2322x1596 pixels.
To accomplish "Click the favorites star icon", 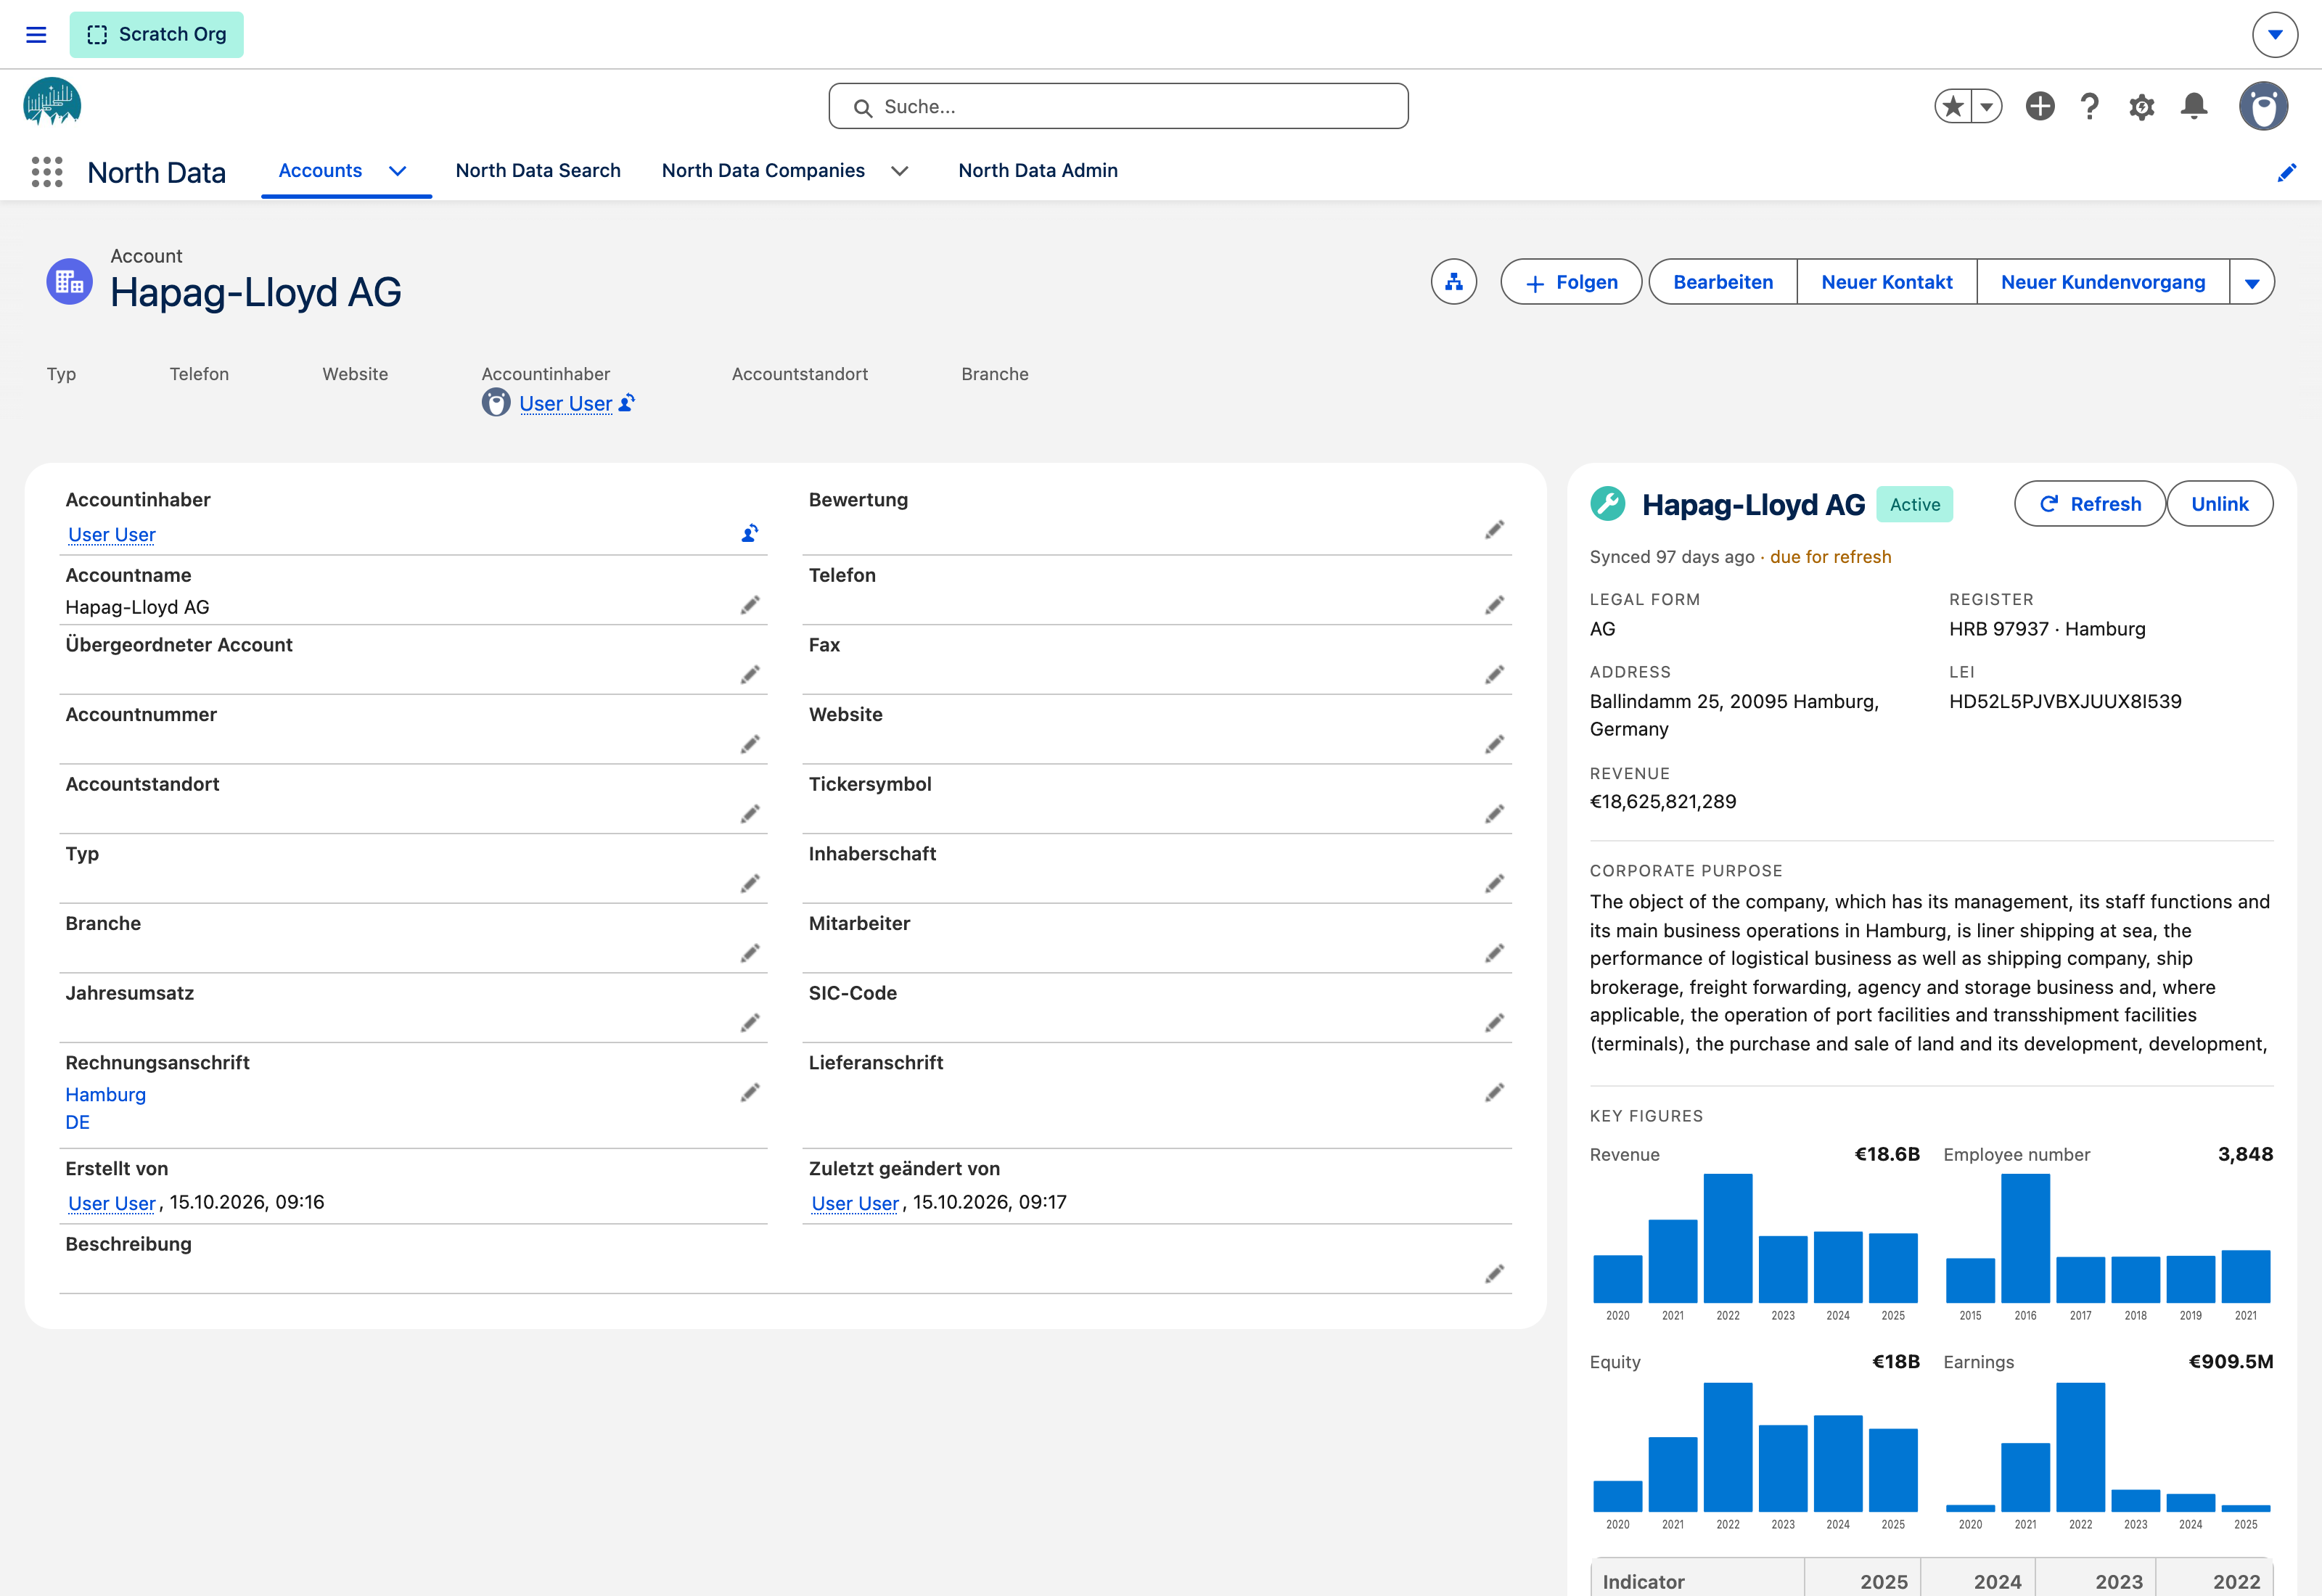I will tap(1953, 106).
